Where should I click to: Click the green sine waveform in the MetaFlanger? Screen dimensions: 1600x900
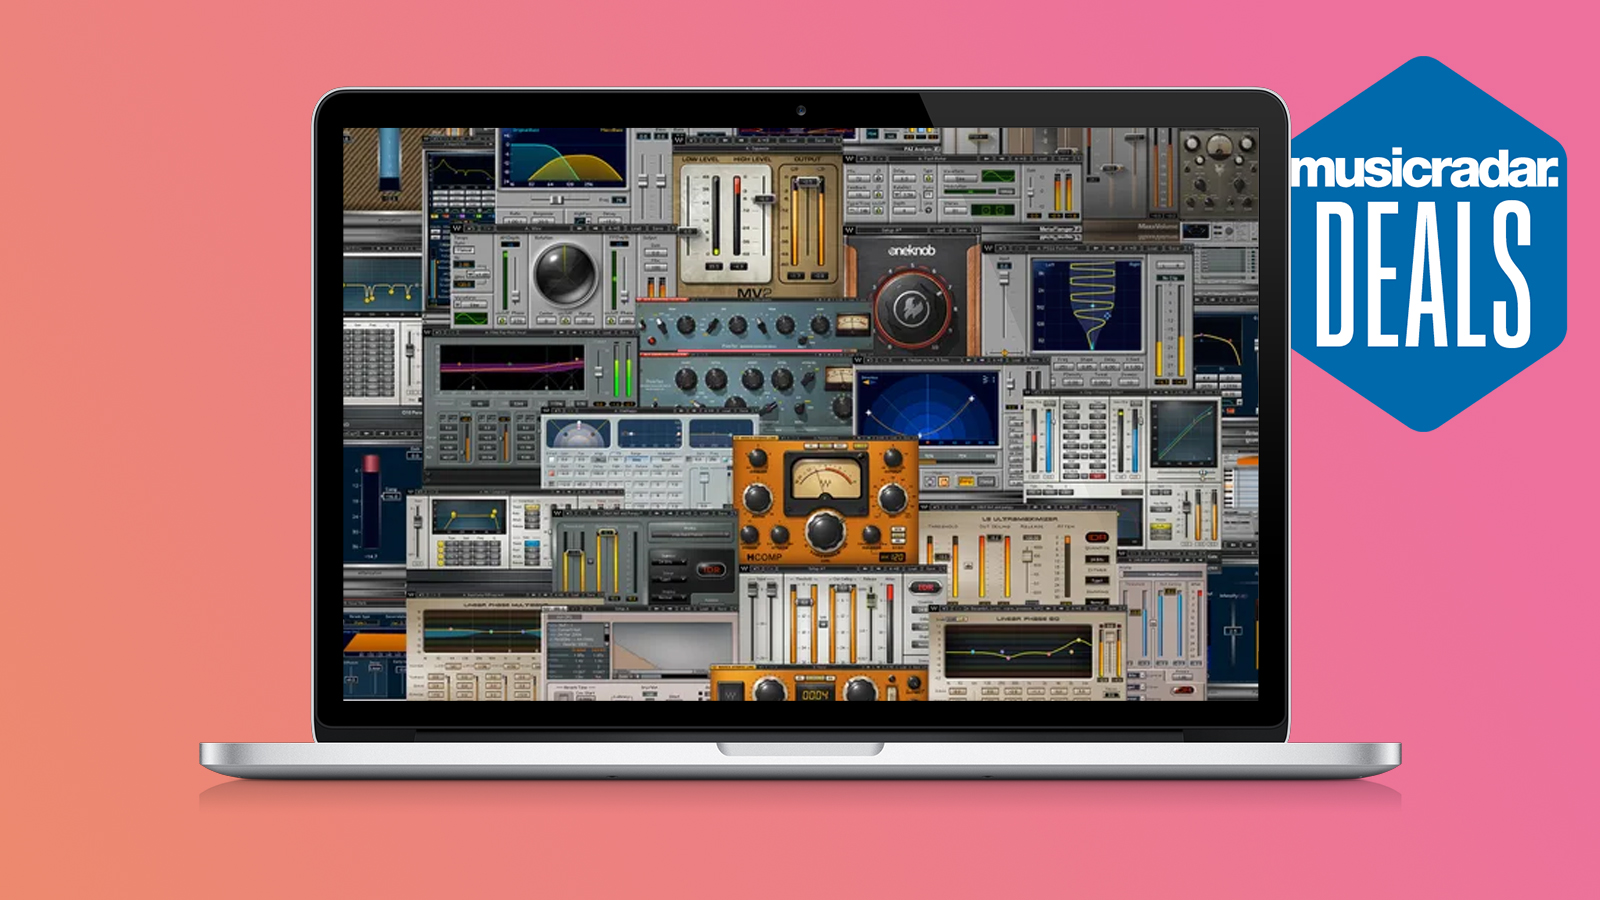click(998, 176)
